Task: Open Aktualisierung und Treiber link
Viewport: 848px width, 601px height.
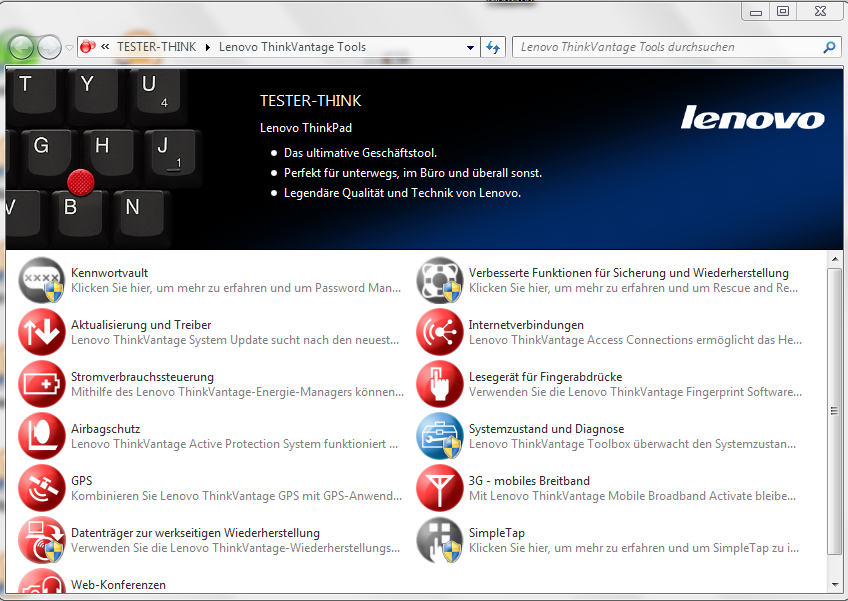Action: (141, 325)
